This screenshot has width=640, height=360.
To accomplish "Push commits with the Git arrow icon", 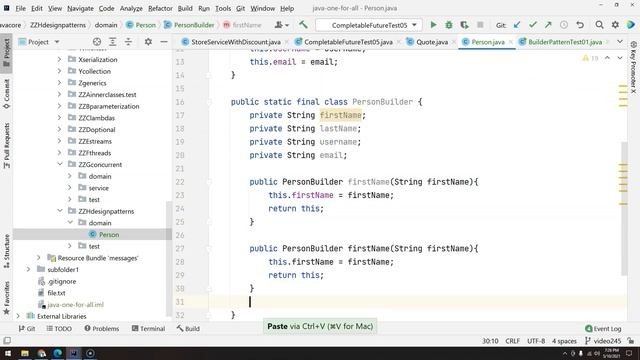I will point(548,25).
